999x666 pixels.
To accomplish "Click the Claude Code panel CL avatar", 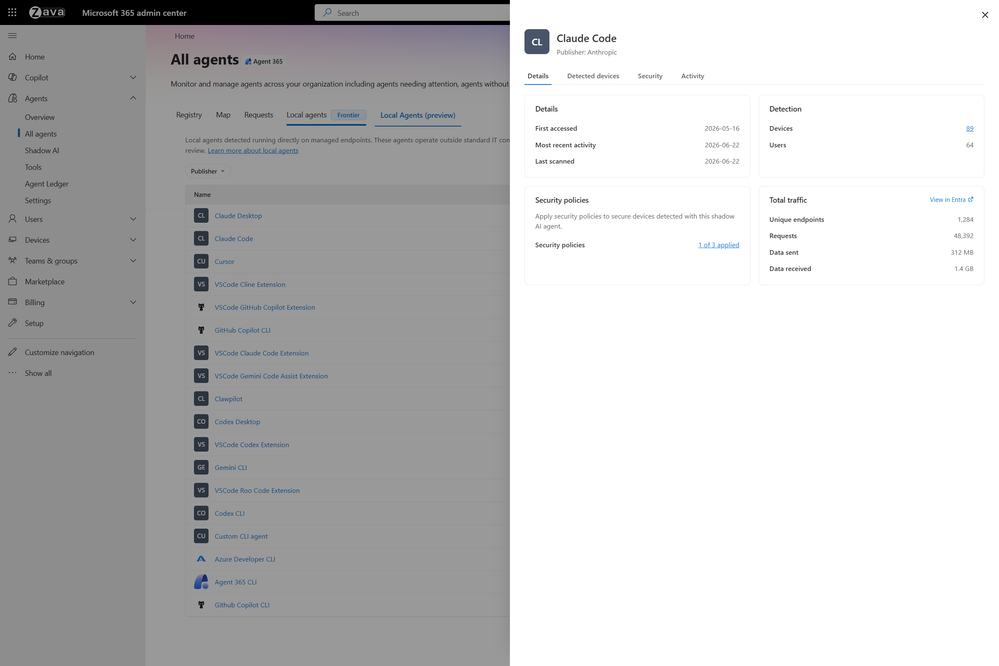I will (x=536, y=42).
